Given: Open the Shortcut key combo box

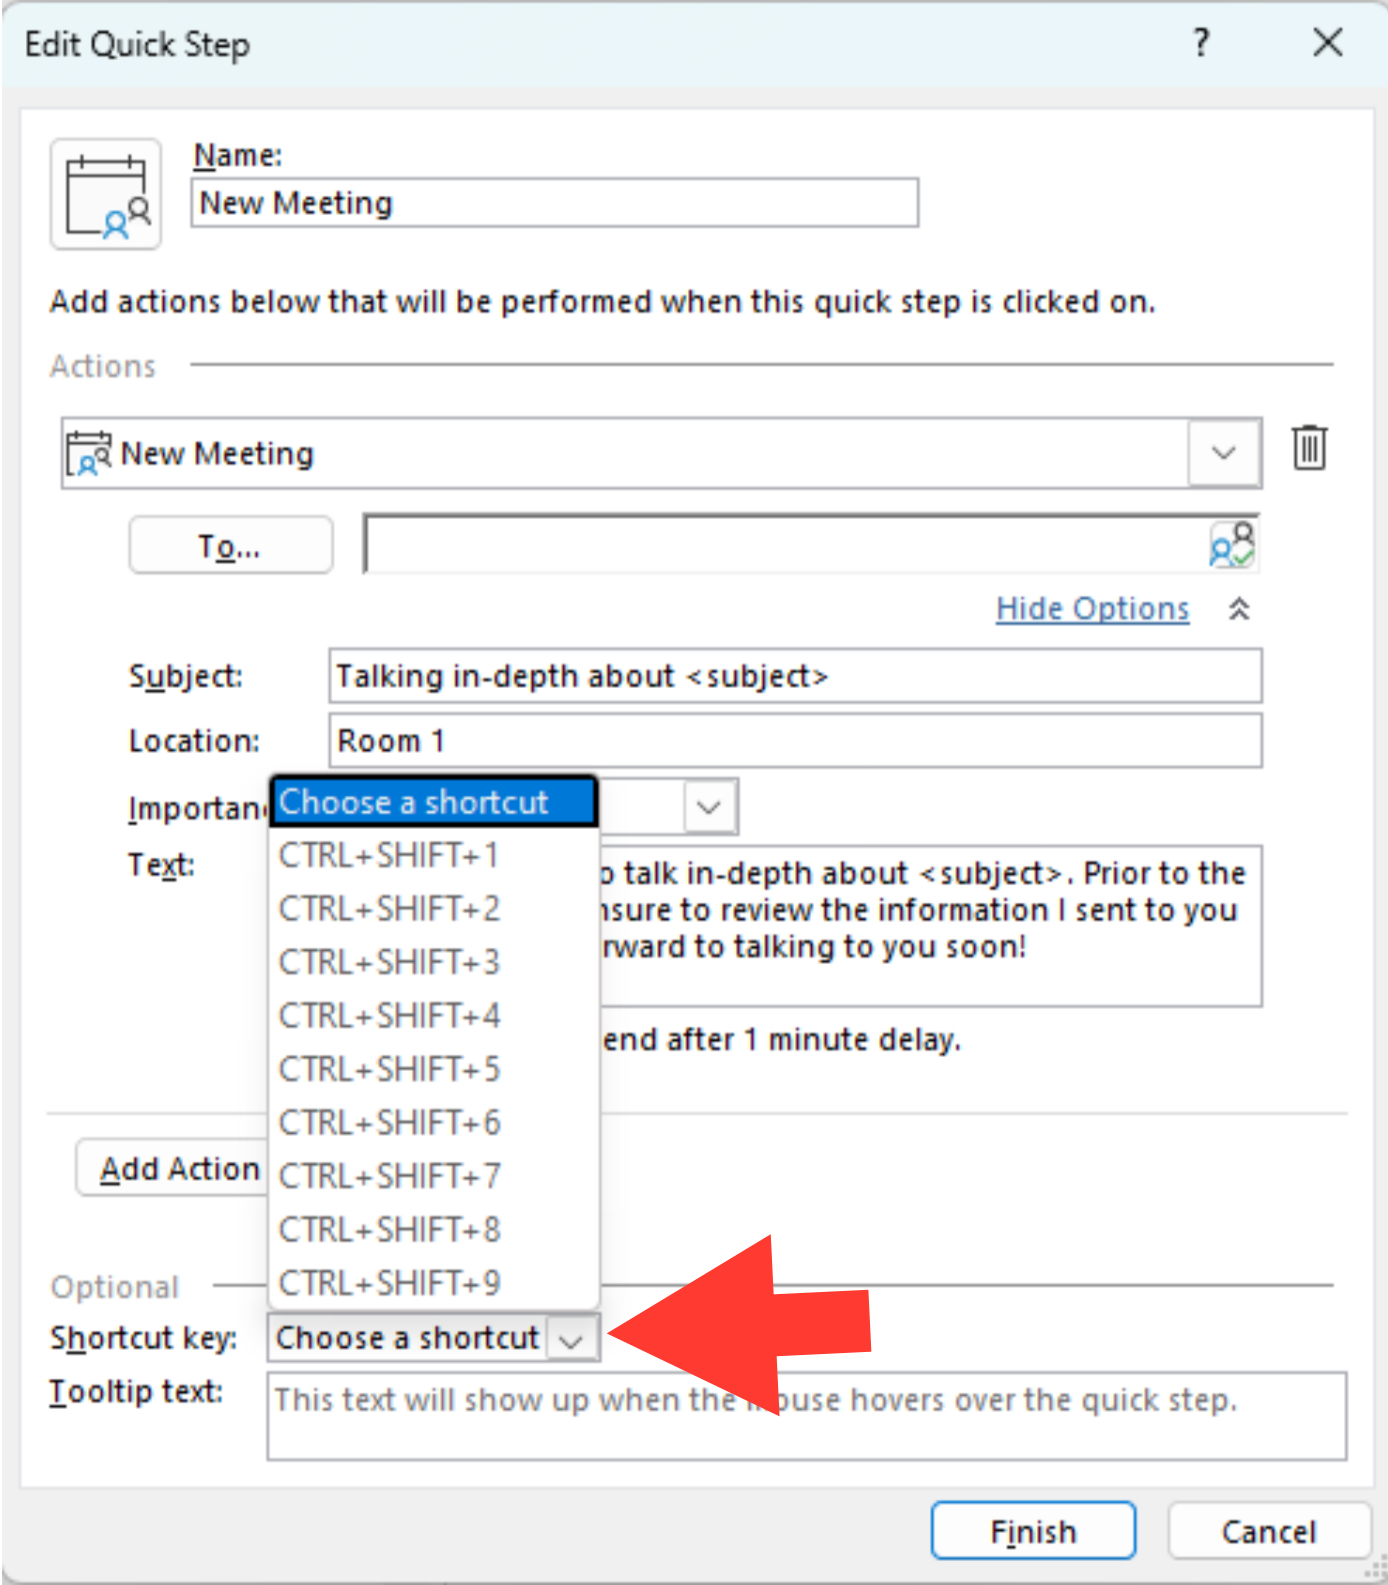Looking at the screenshot, I should [433, 1338].
